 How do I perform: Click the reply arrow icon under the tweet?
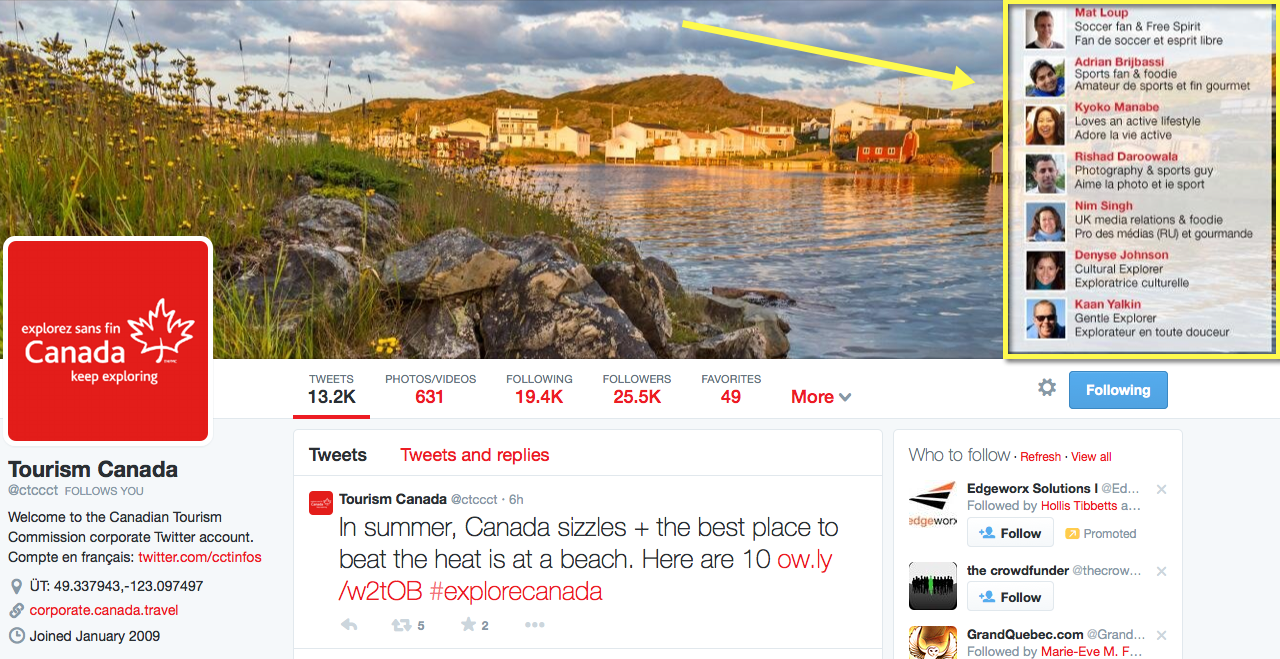(x=349, y=625)
